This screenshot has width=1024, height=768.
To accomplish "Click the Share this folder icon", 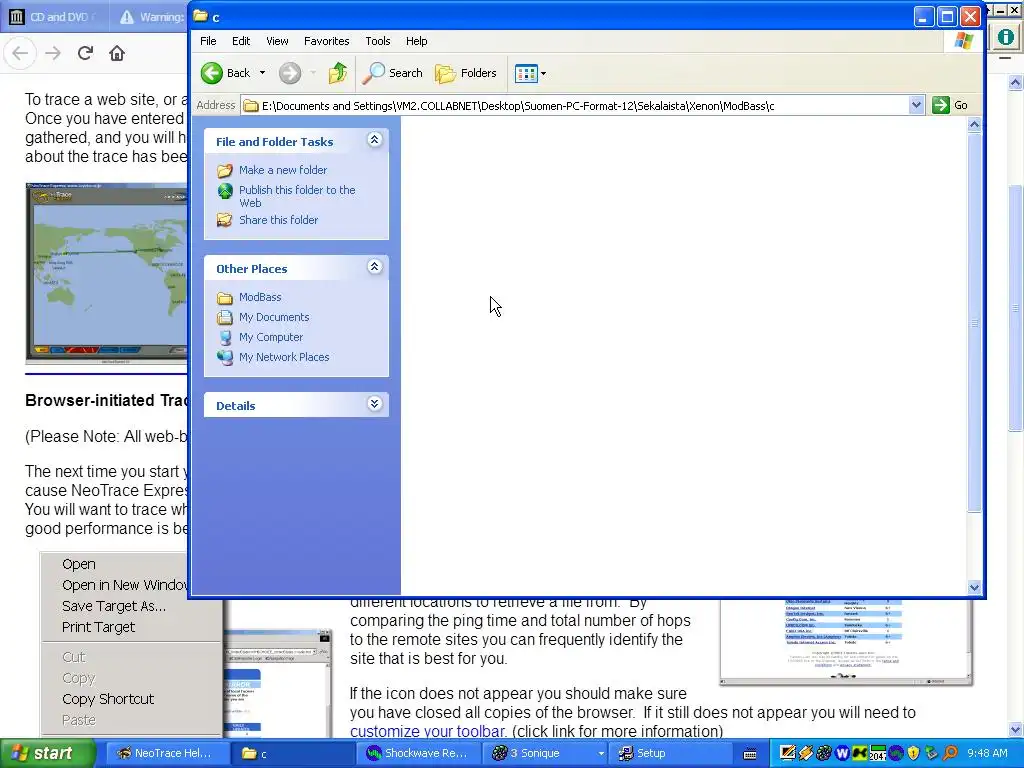I will pos(225,220).
